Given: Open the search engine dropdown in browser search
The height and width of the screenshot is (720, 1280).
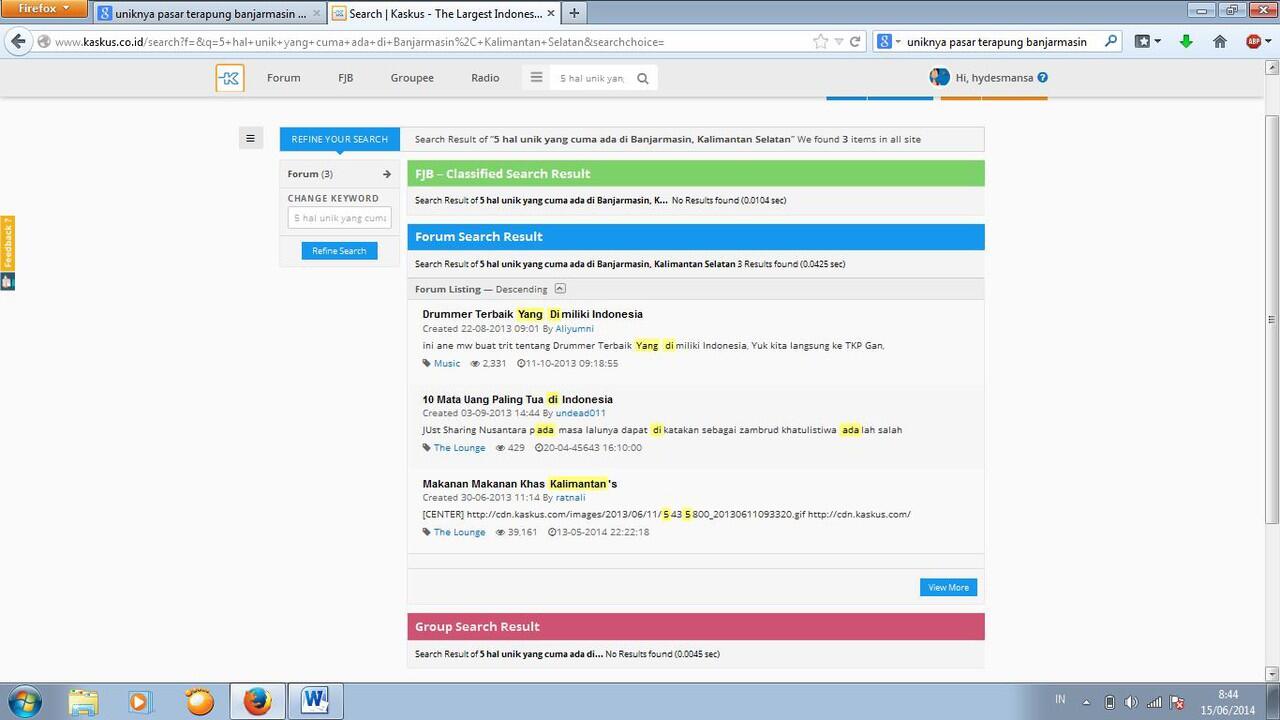Looking at the screenshot, I should (x=889, y=42).
